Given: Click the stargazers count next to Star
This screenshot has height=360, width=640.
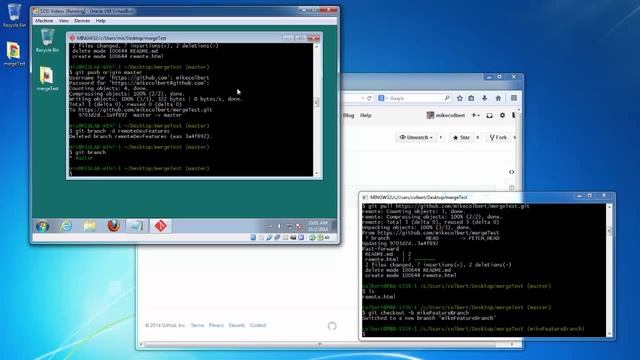Looking at the screenshot, I should point(478,138).
